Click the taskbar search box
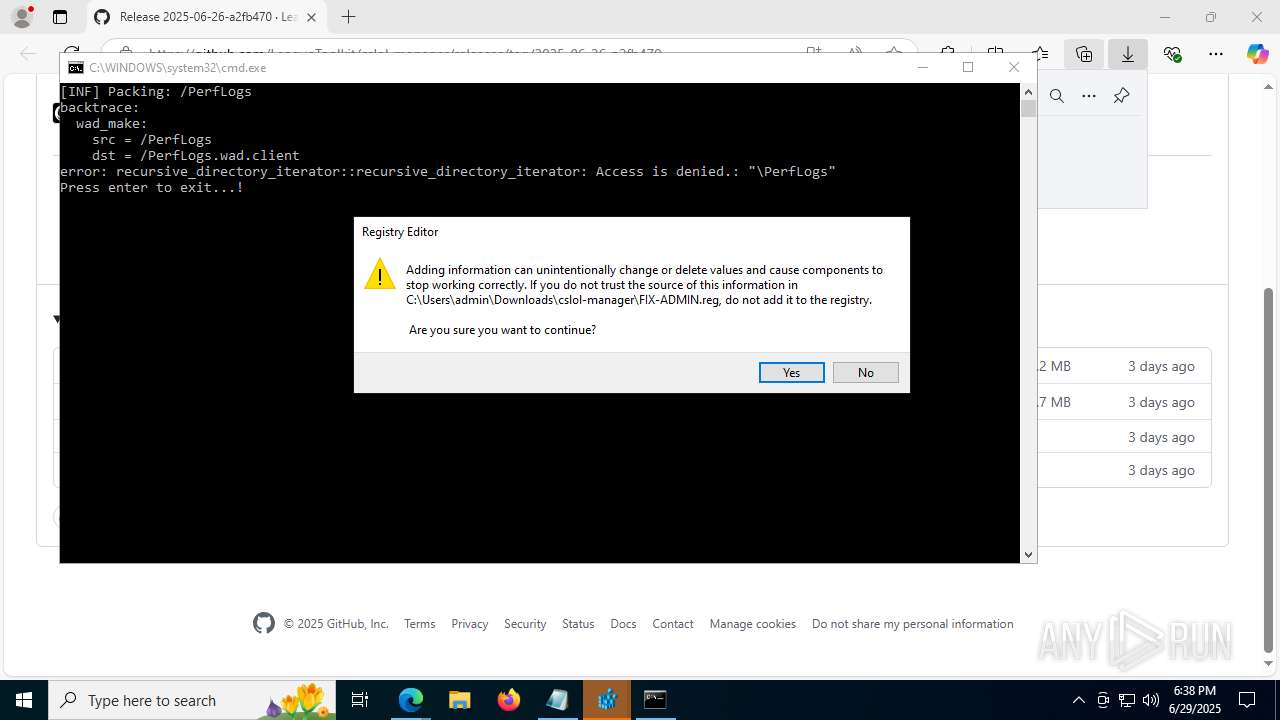 (x=192, y=700)
